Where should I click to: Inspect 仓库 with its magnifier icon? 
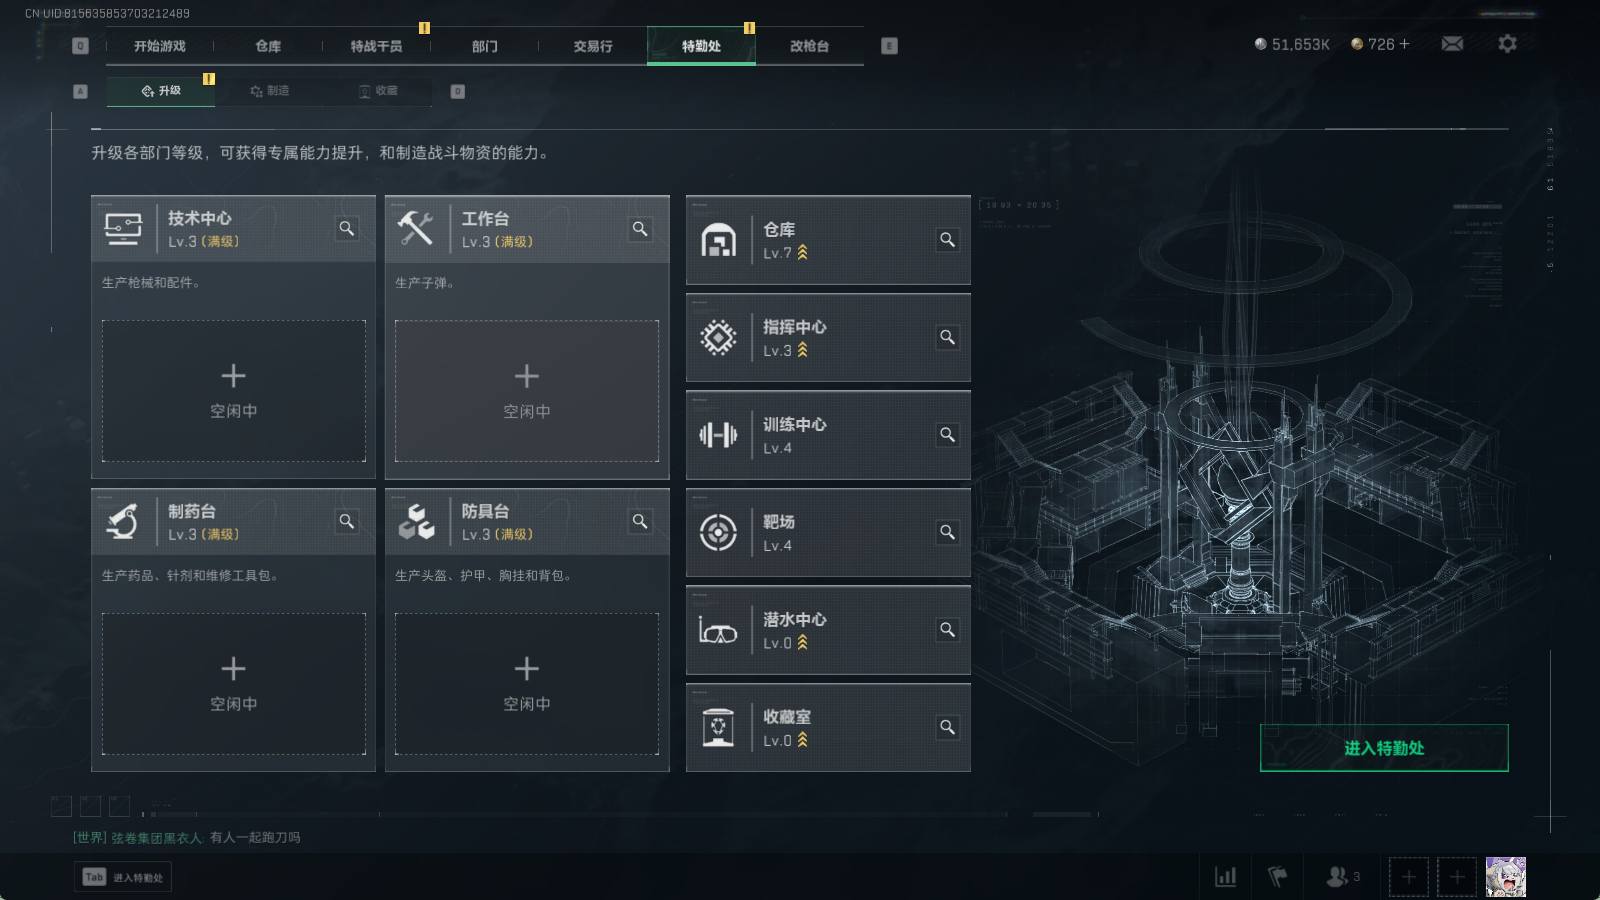tap(947, 240)
